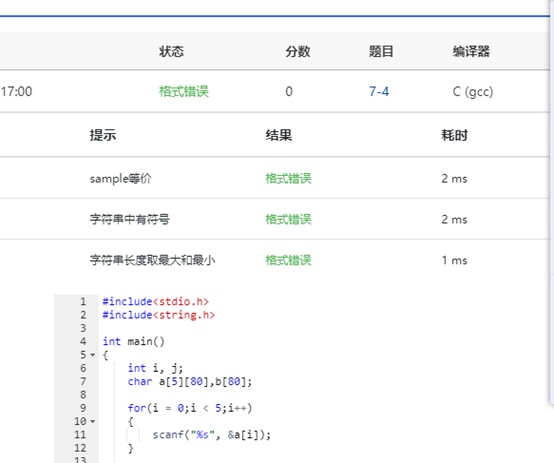The width and height of the screenshot is (554, 463).
Task: Place cursor on int main() line
Action: click(134, 341)
